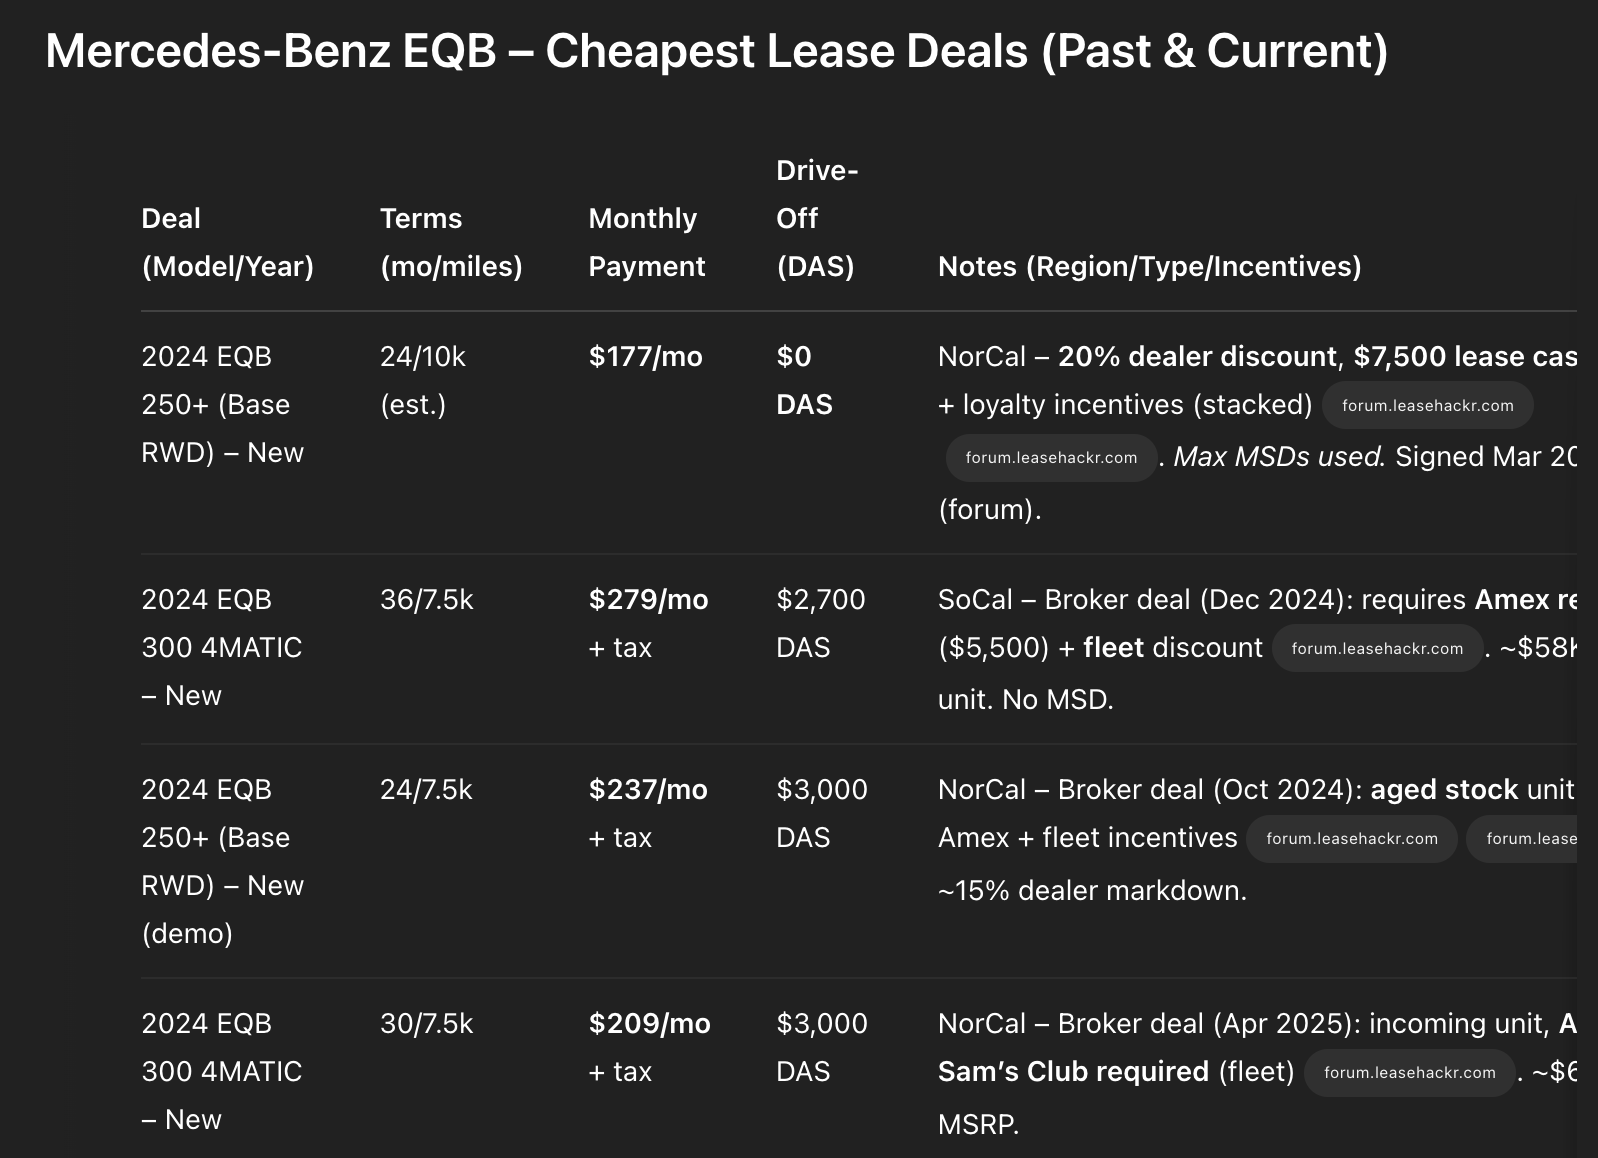Select the $237/mo + tax payment cell

pos(648,813)
